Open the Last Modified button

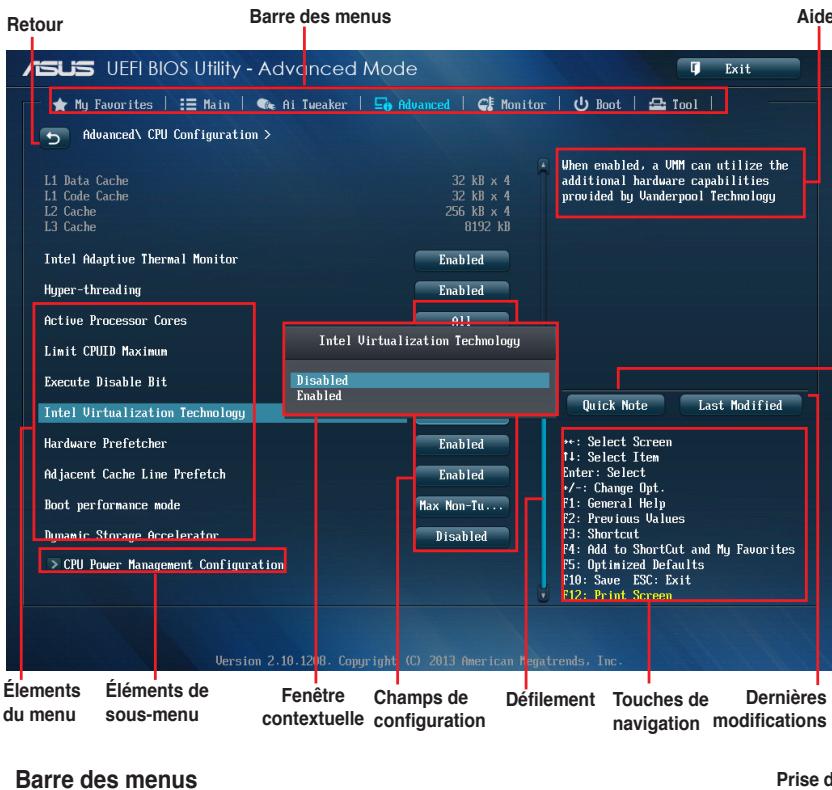(740, 405)
